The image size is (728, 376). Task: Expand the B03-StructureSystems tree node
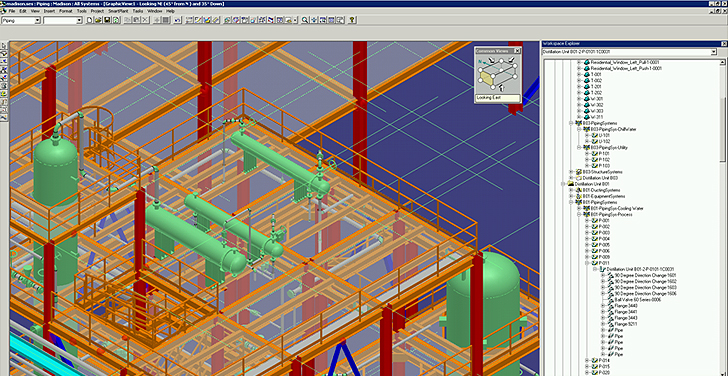pyautogui.click(x=571, y=172)
